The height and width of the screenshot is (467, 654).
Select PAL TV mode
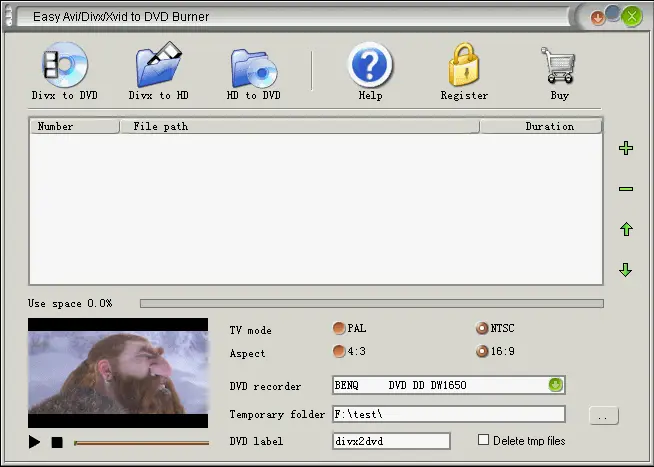point(339,329)
